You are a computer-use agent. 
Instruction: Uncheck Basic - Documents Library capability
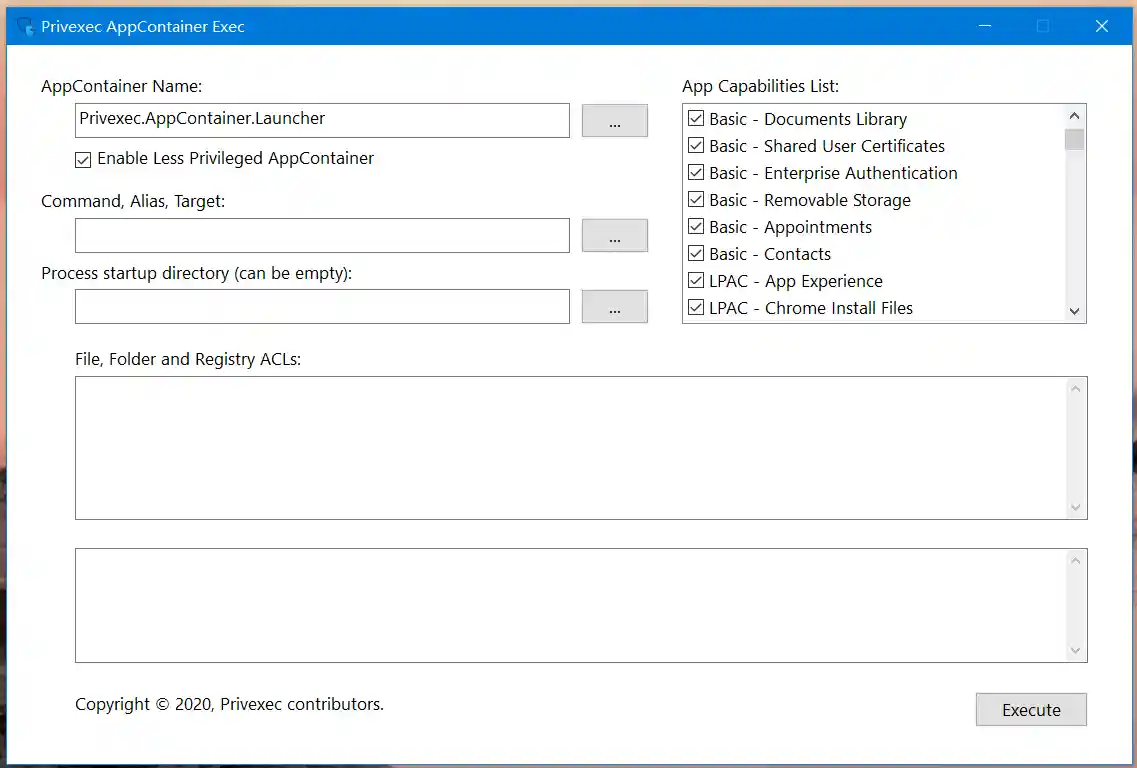coord(695,118)
